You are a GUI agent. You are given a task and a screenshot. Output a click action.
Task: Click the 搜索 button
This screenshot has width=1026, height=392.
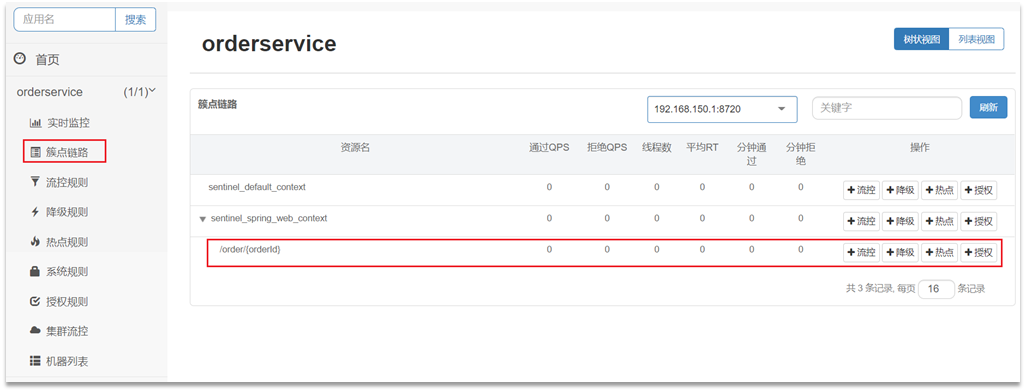[x=135, y=20]
